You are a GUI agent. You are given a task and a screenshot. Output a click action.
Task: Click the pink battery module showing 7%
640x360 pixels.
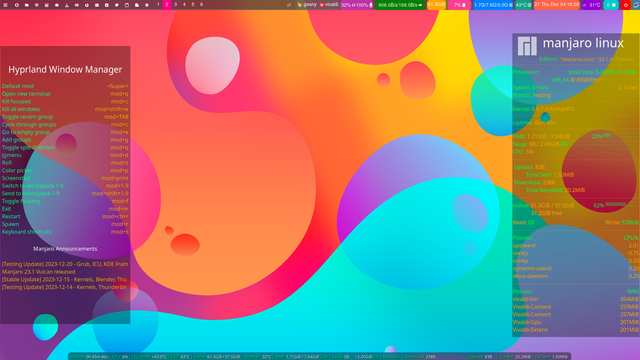(460, 5)
